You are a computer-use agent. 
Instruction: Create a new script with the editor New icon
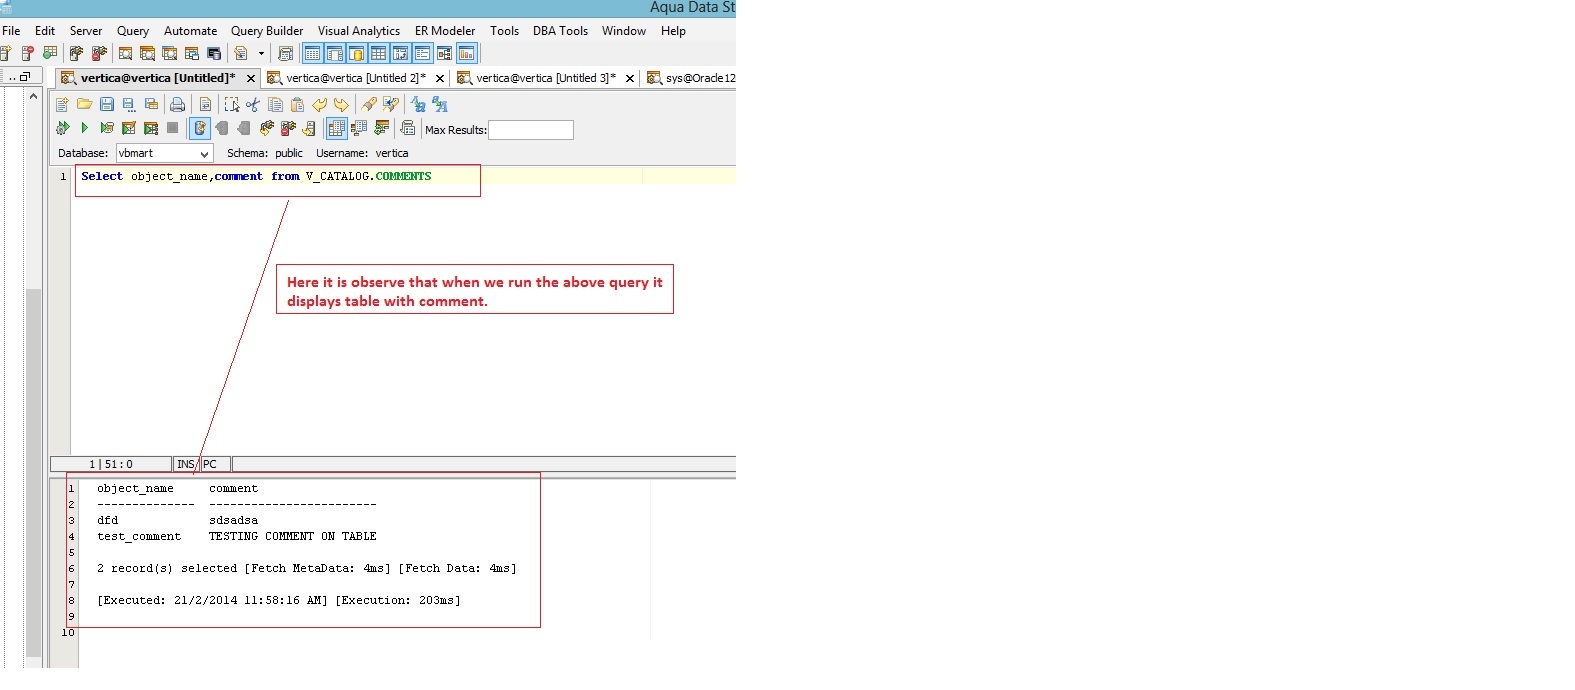[x=62, y=104]
